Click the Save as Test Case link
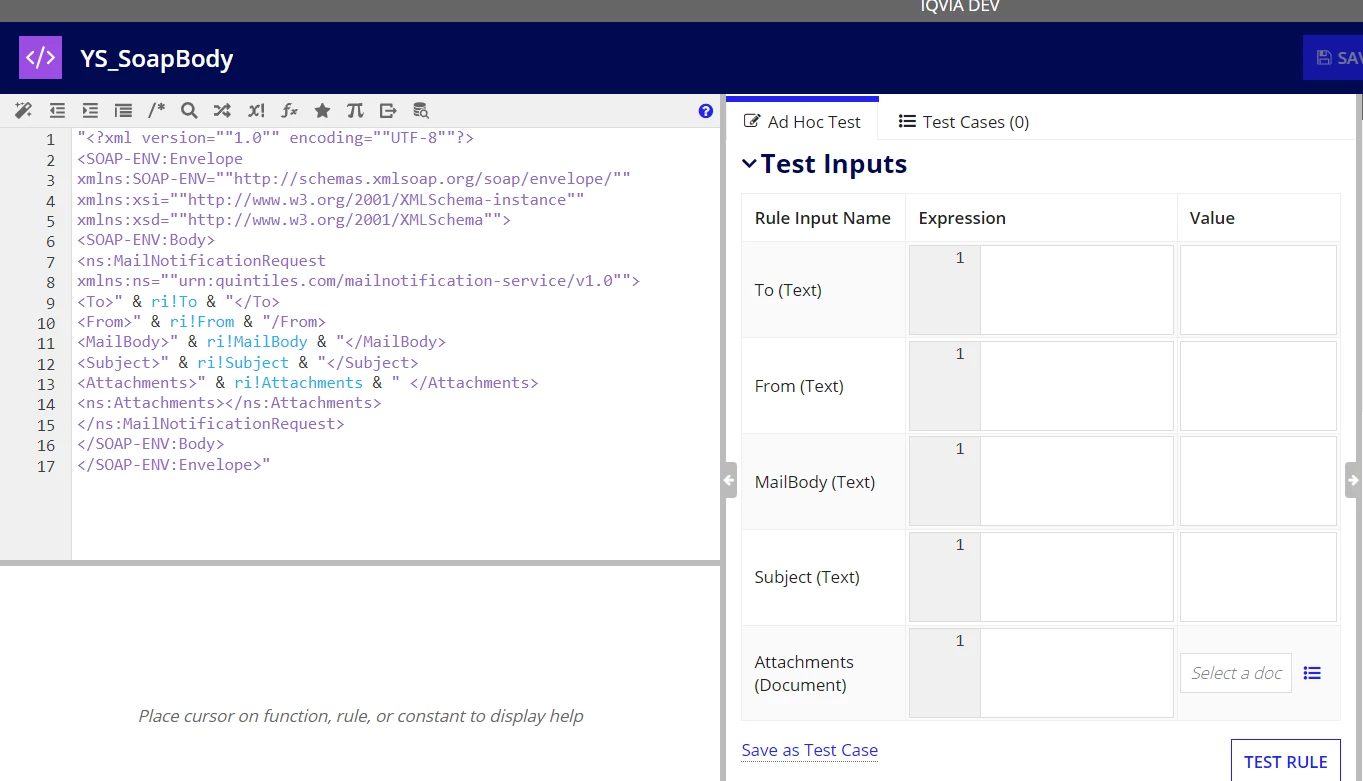The image size is (1363, 781). [x=810, y=750]
